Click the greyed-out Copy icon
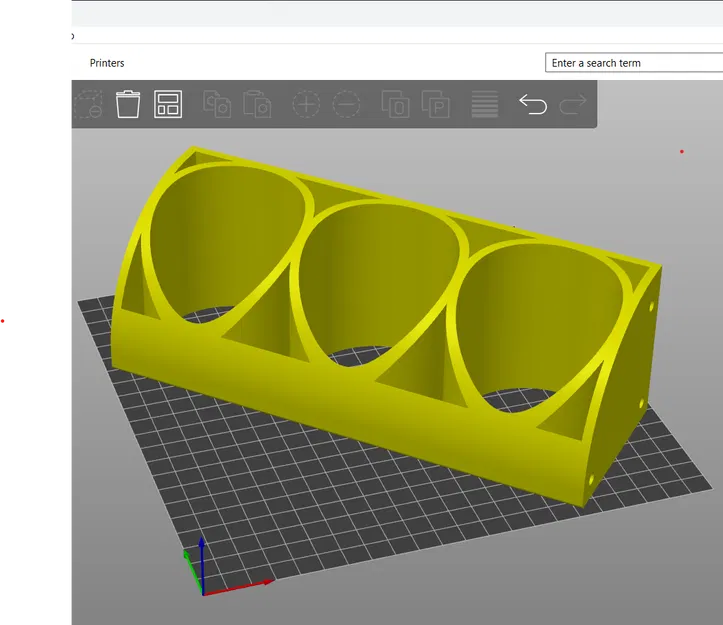 pos(217,104)
